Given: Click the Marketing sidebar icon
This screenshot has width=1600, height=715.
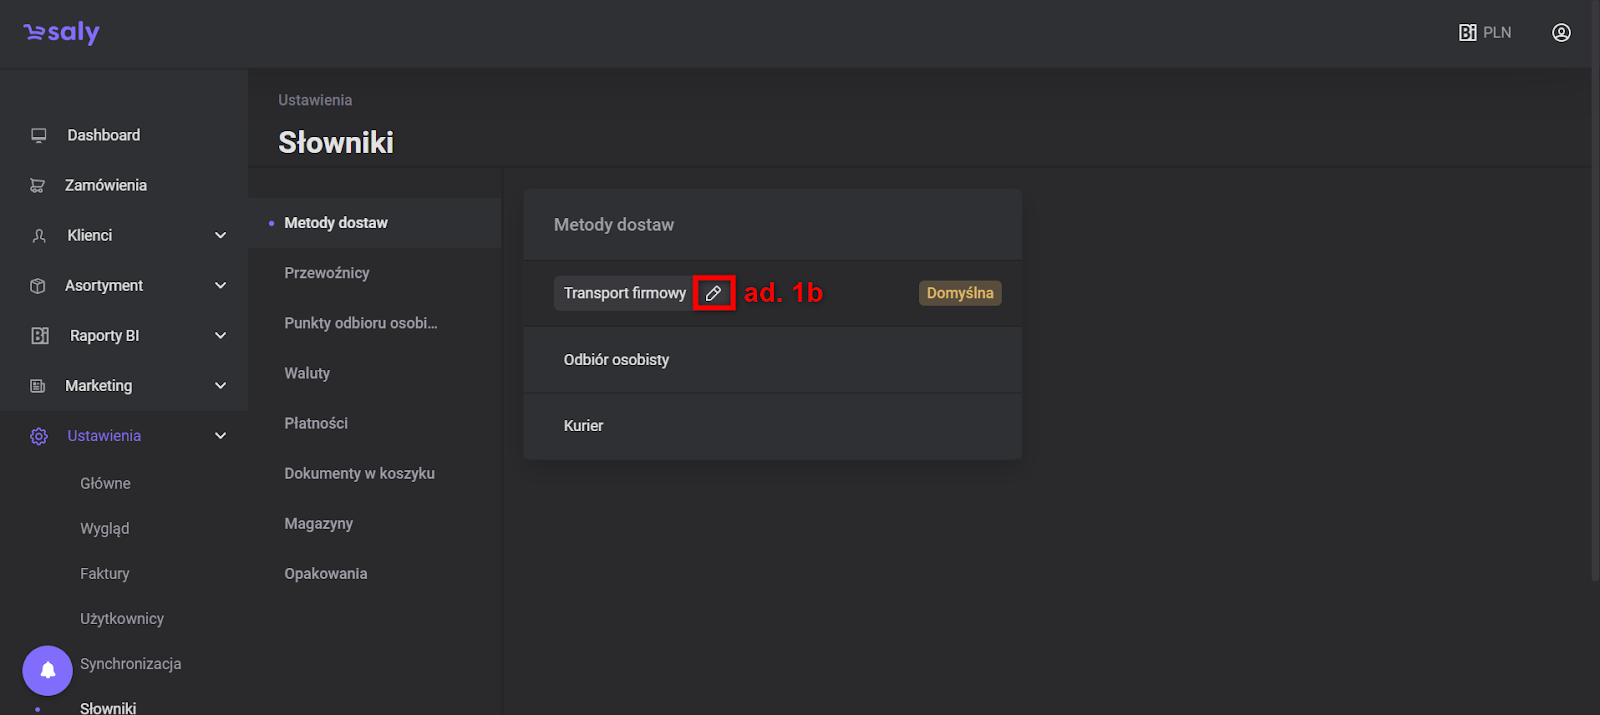Looking at the screenshot, I should (x=38, y=386).
